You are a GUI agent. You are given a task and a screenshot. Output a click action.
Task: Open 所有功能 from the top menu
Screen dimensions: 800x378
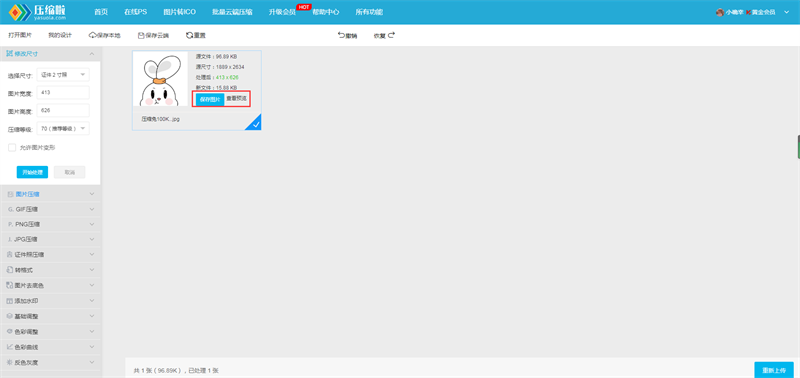click(369, 12)
